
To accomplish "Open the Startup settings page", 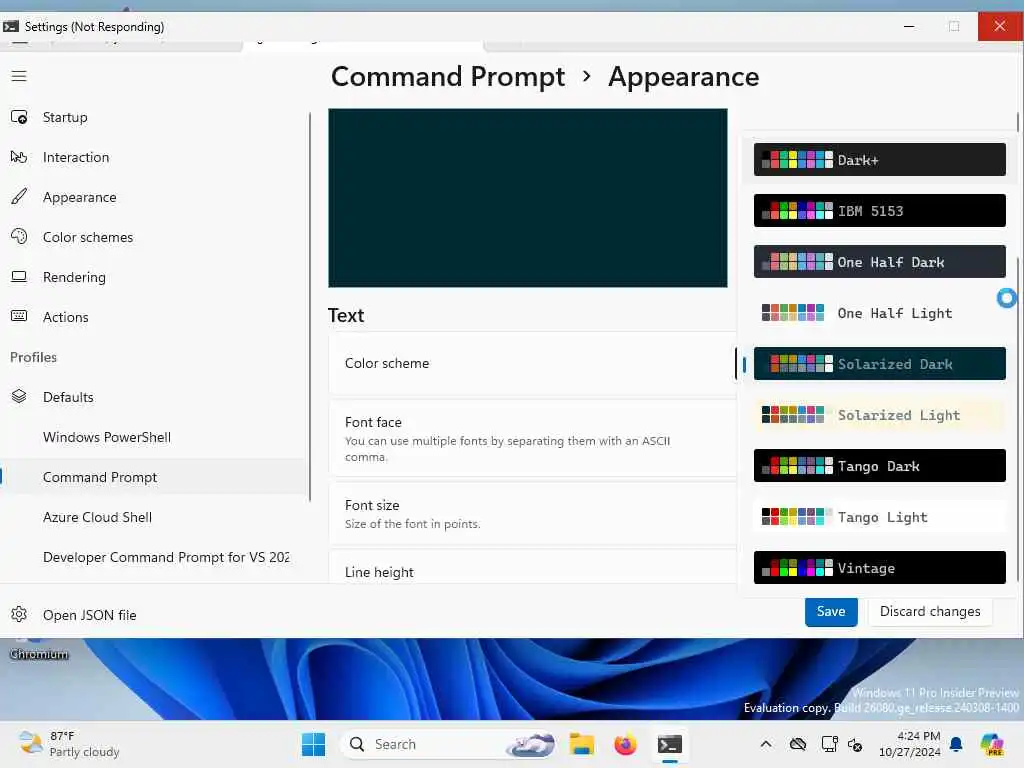I will (x=153, y=117).
